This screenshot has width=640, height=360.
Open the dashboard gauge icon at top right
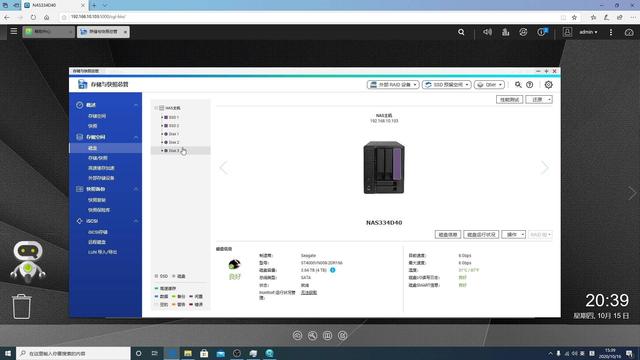[629, 32]
